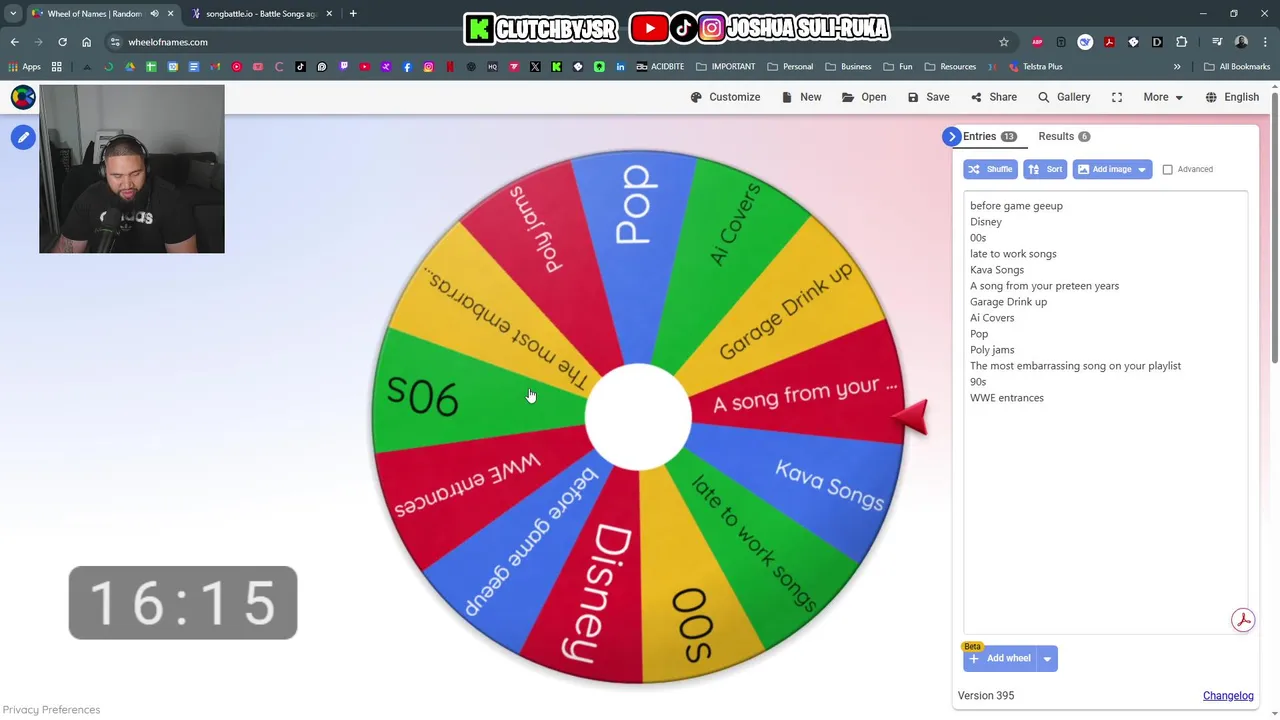The height and width of the screenshot is (720, 1280).
Task: Click Open in top menu
Action: click(864, 97)
